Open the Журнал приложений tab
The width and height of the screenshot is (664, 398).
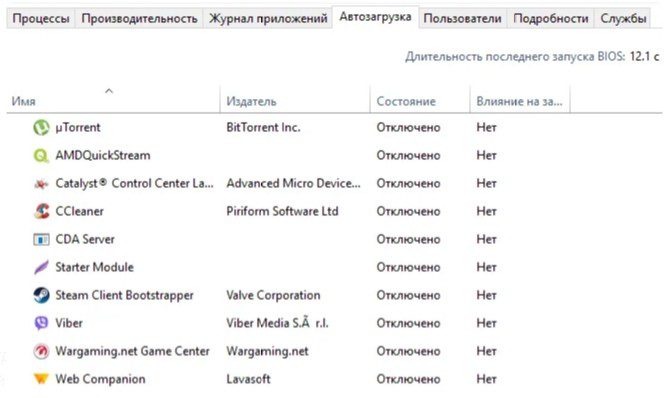coord(268,19)
